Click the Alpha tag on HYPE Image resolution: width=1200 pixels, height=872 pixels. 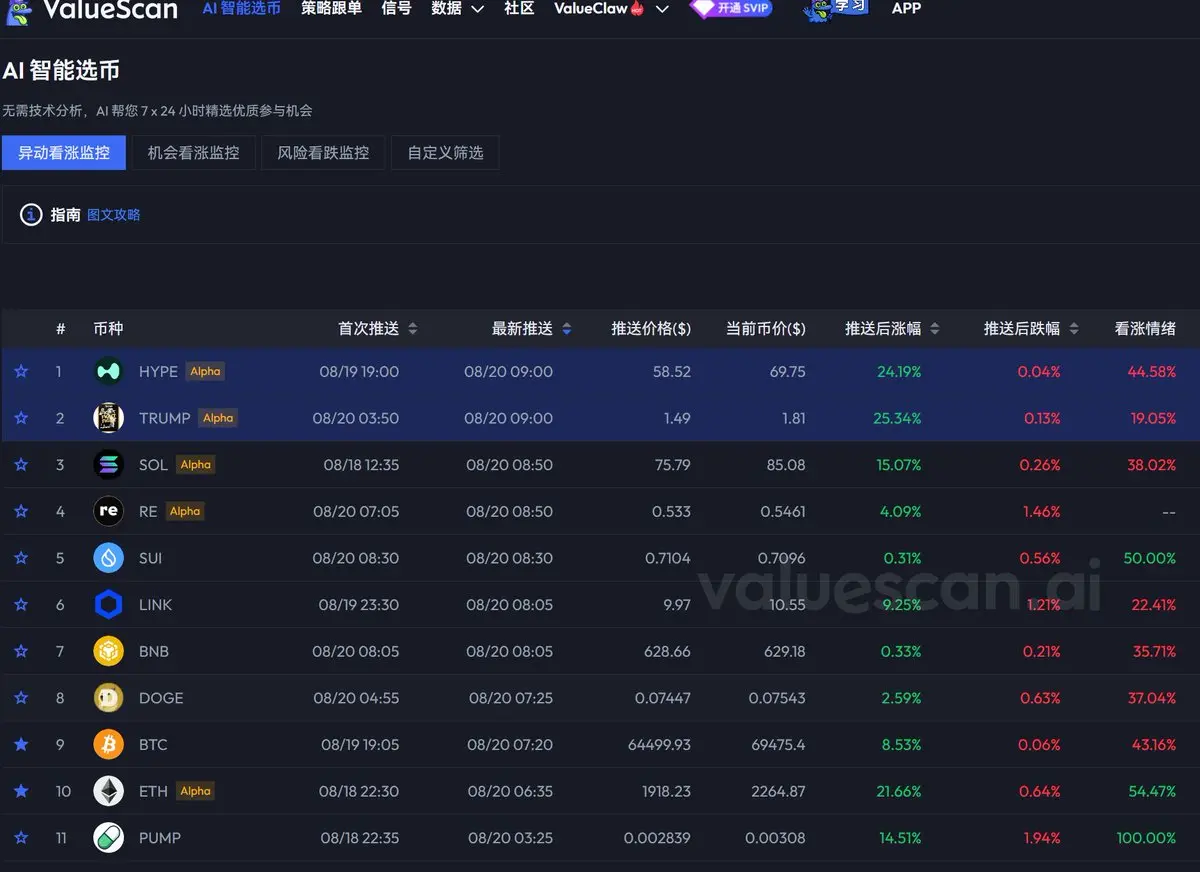205,371
